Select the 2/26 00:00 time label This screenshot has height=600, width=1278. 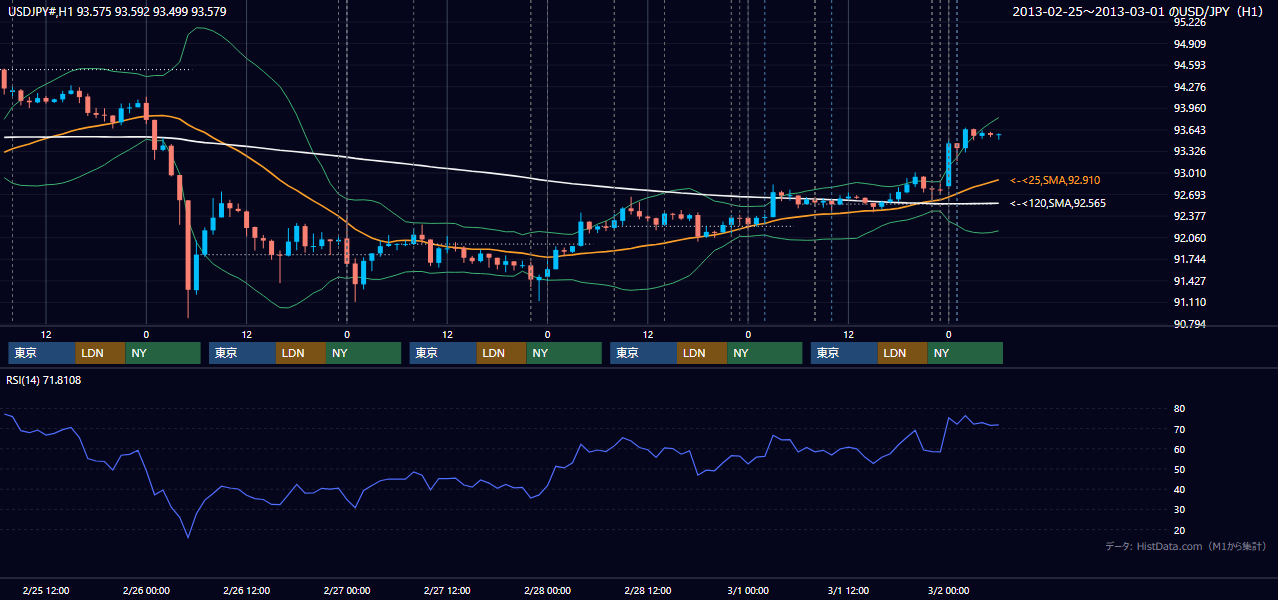point(146,591)
